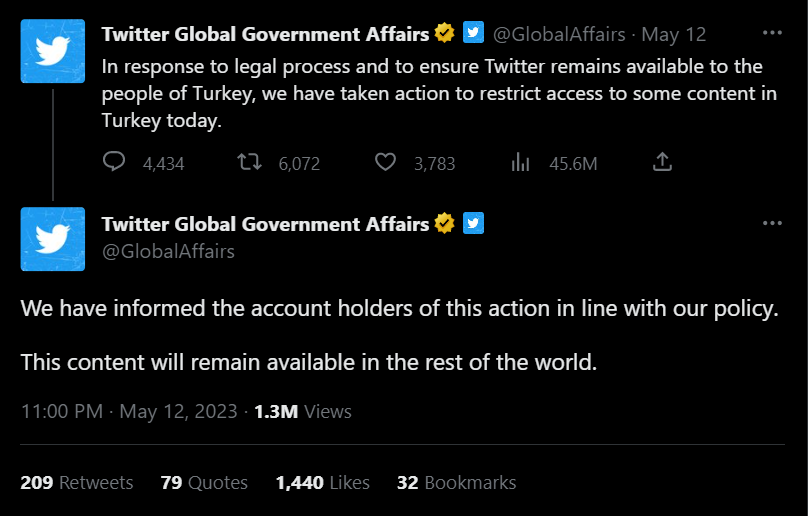Viewport: 808px width, 516px height.
Task: Open more options menu on second tweet
Action: [x=772, y=223]
